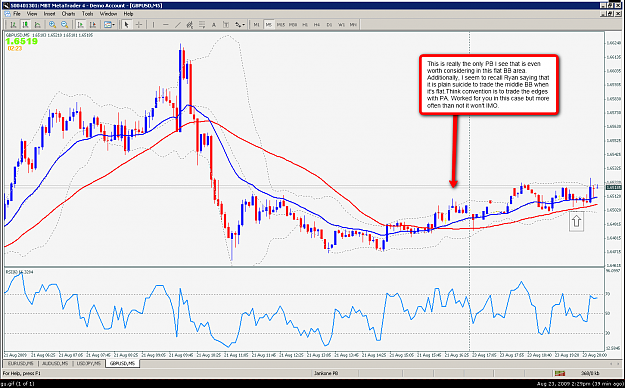Click the chart window icon beside File
Screen dimensions: 625x388
pyautogui.click(x=7, y=14)
